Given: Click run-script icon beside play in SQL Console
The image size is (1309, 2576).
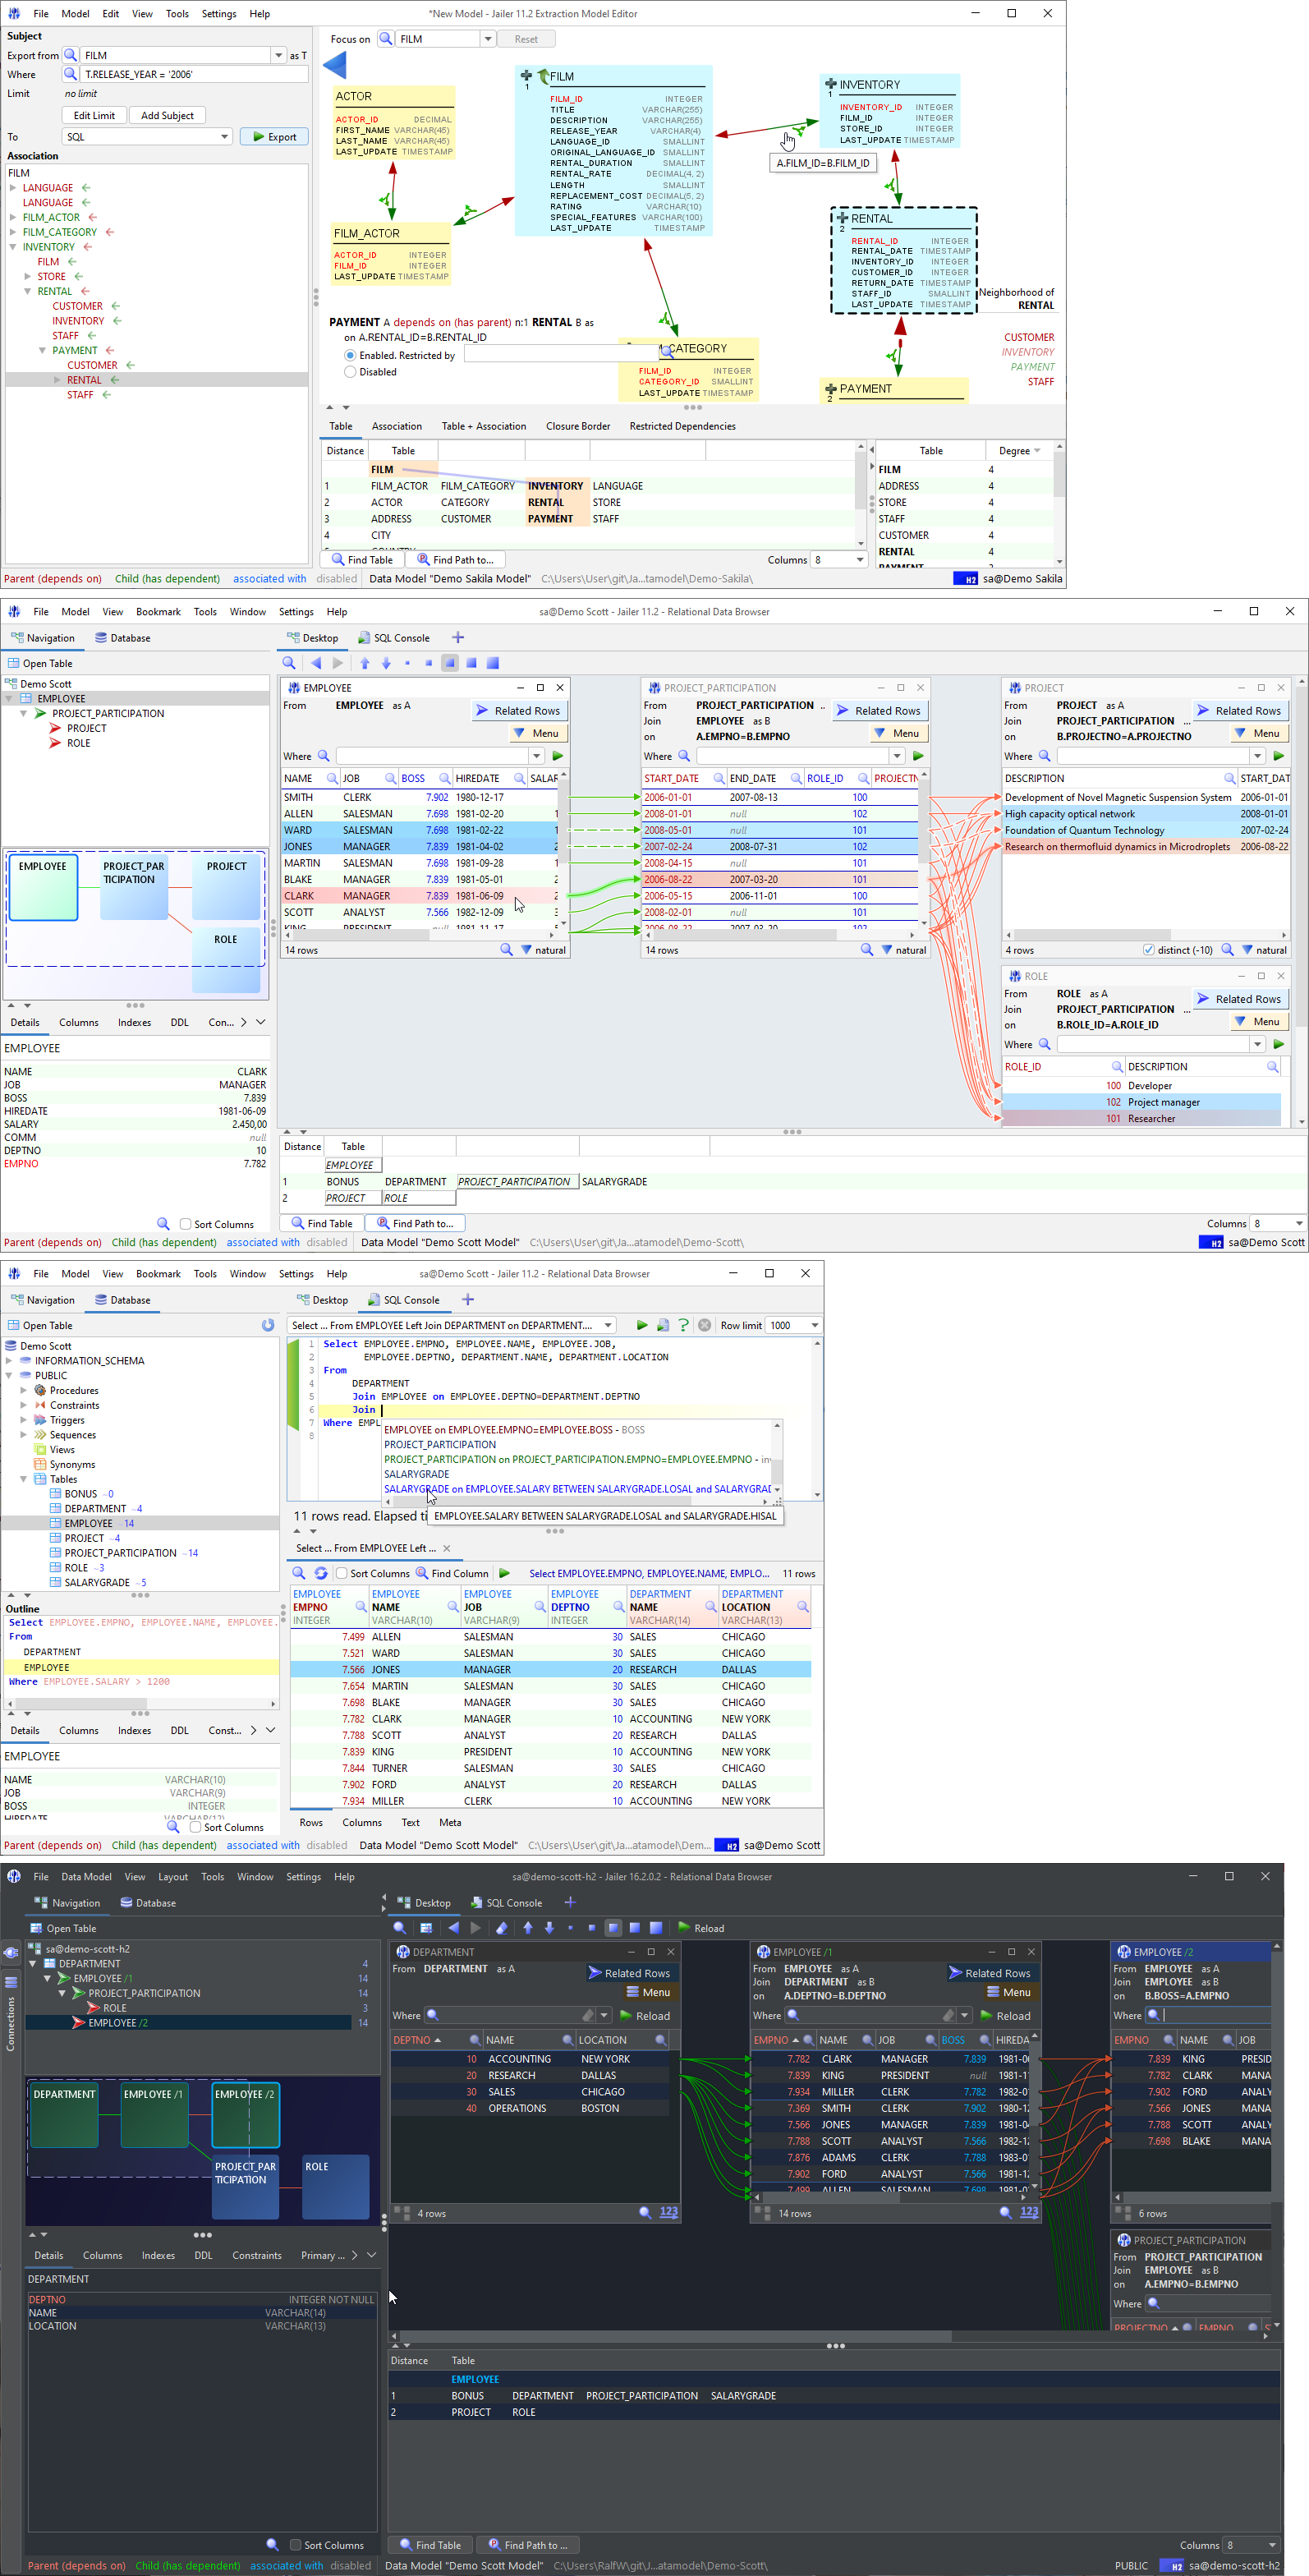Looking at the screenshot, I should pyautogui.click(x=662, y=1325).
